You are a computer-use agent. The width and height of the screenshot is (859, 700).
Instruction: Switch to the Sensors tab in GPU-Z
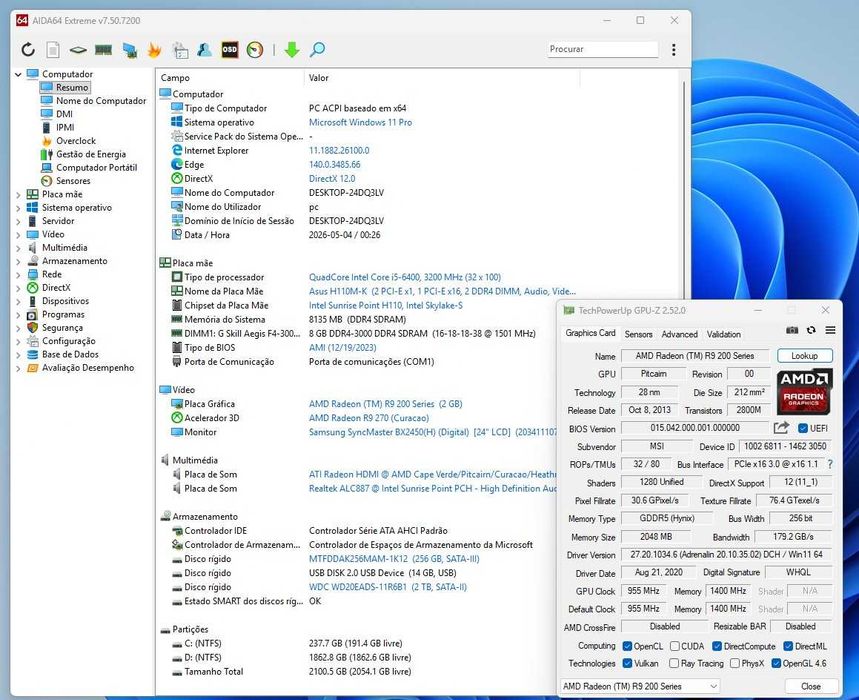tap(639, 334)
